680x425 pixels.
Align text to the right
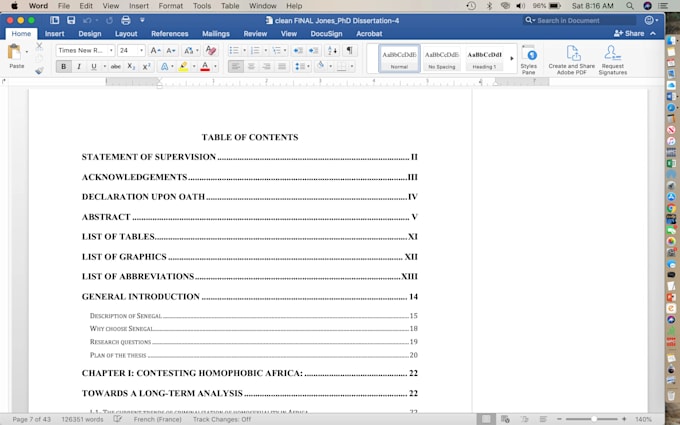(267, 66)
